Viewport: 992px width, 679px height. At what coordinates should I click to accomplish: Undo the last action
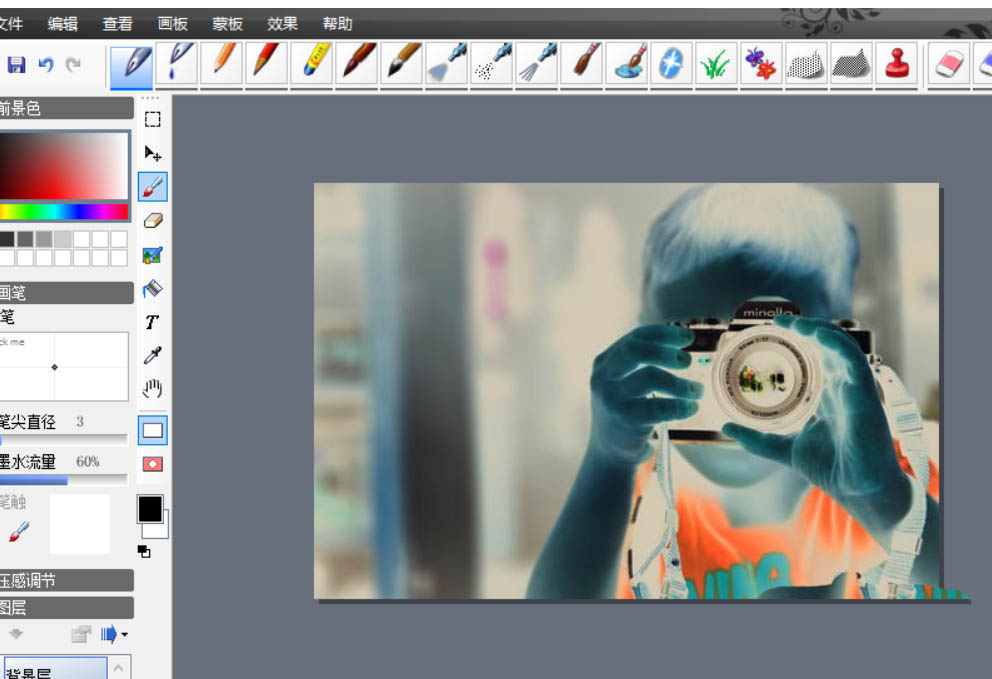coord(45,64)
